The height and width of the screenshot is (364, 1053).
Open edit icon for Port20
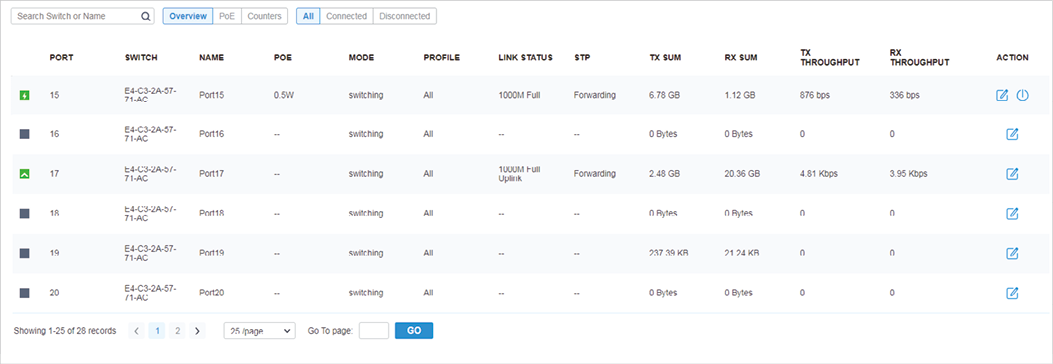[x=1013, y=293]
